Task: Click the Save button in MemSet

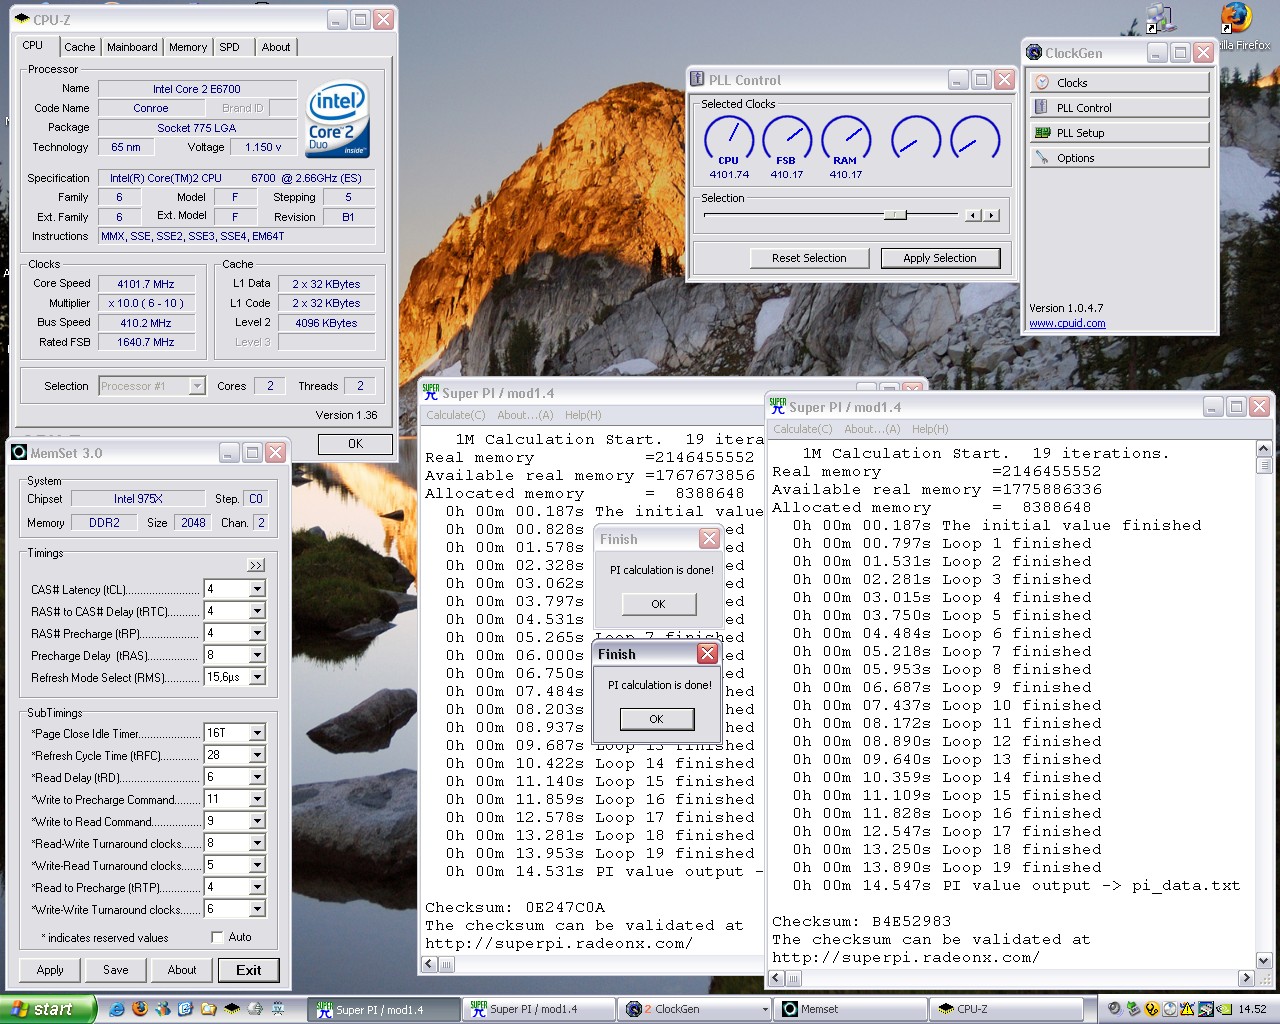Action: coord(116,970)
